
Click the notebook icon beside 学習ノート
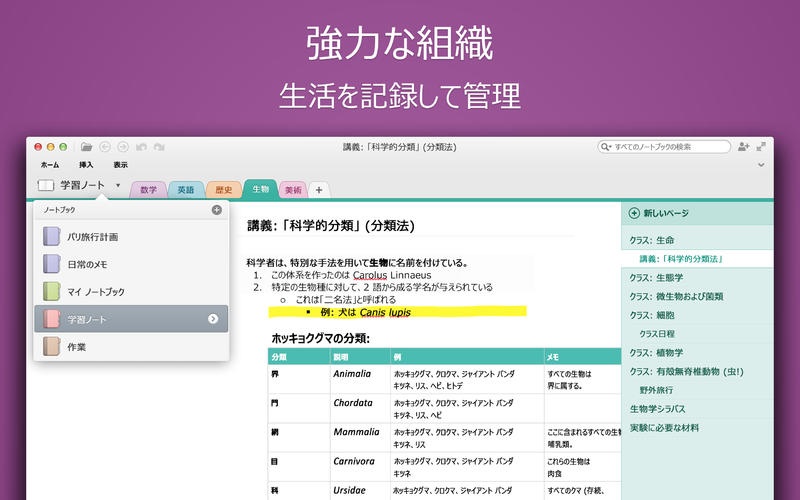(x=45, y=185)
